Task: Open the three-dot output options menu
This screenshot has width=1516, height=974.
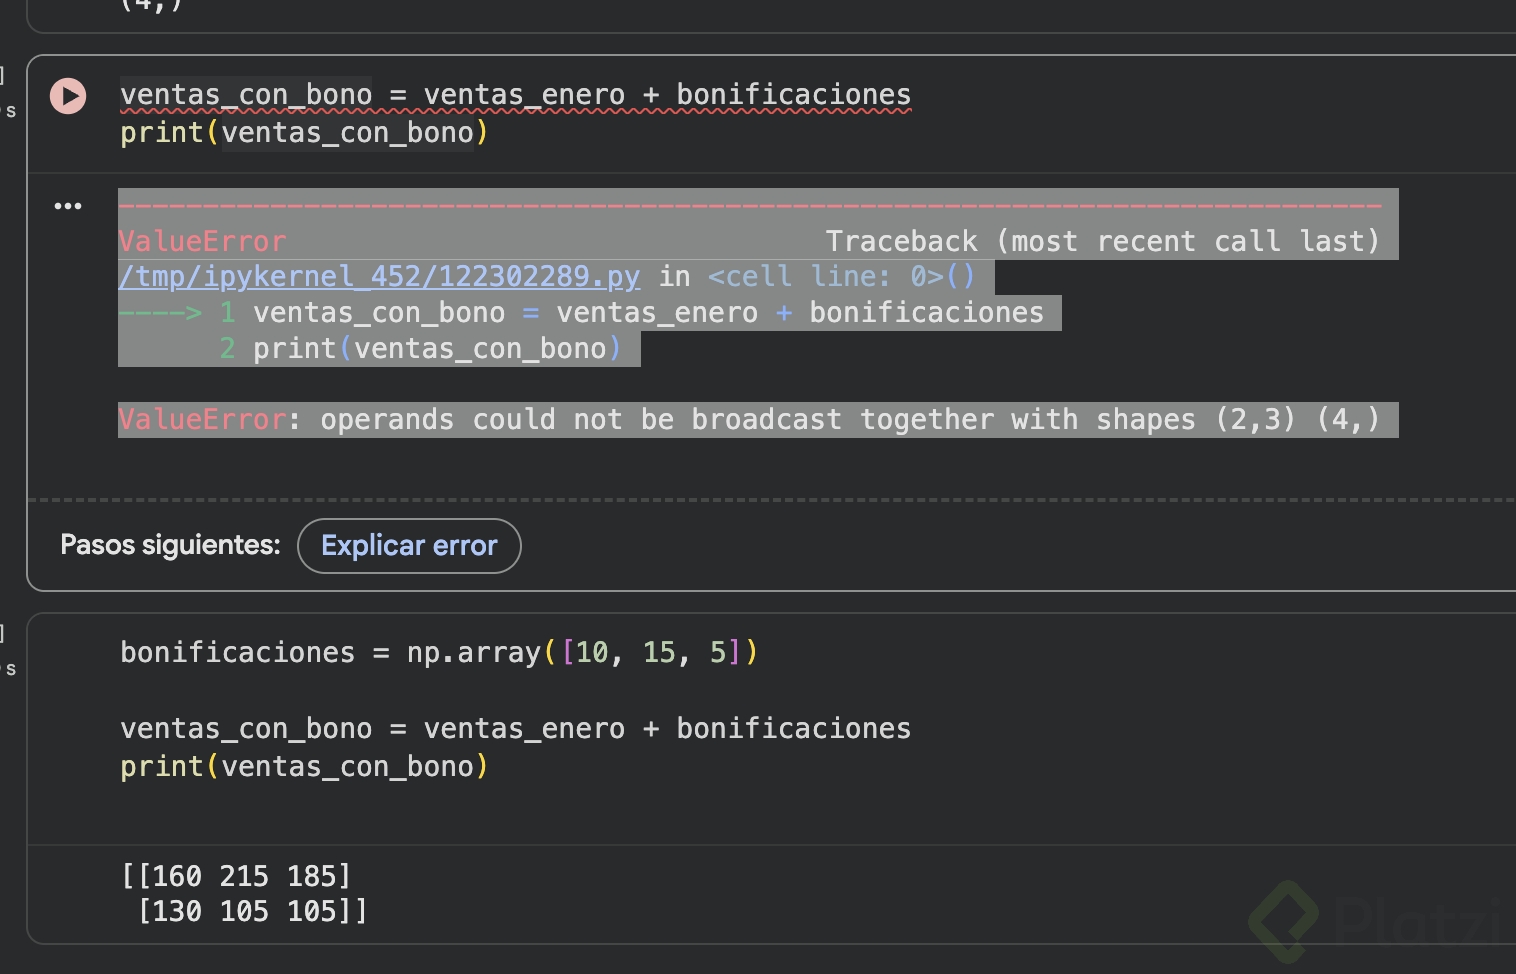Action: click(68, 206)
